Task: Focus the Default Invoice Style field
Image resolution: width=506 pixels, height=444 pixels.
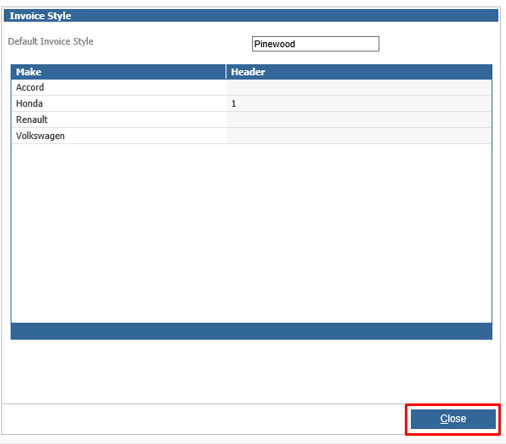Action: [x=315, y=44]
